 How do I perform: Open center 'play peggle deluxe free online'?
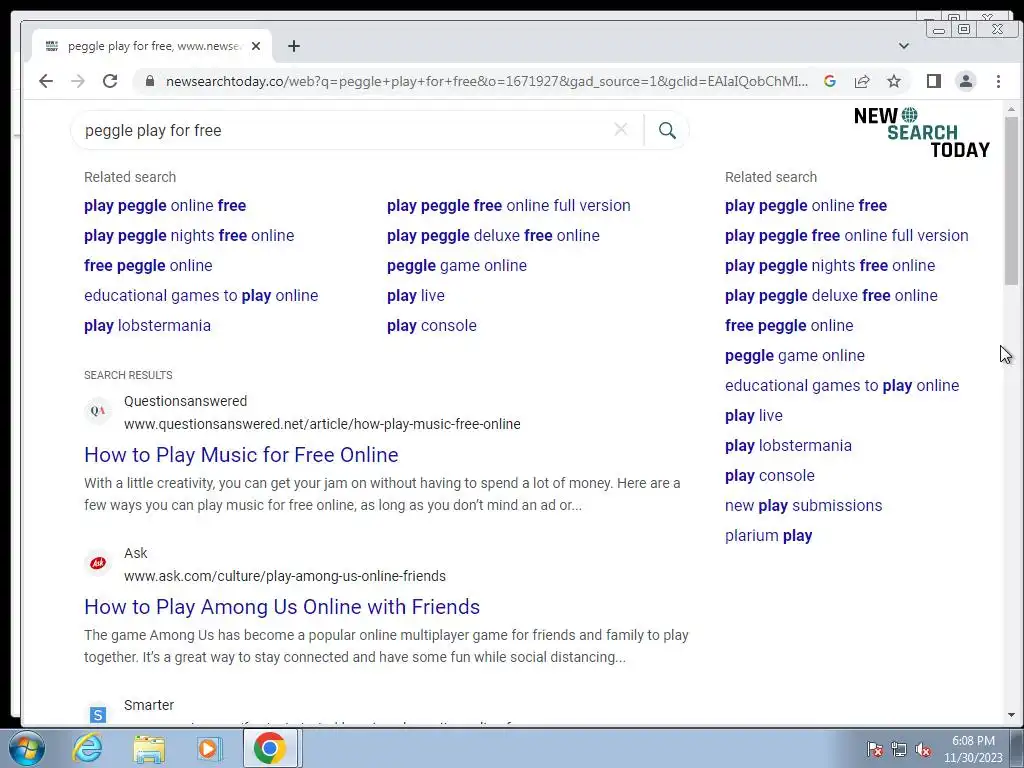493,235
